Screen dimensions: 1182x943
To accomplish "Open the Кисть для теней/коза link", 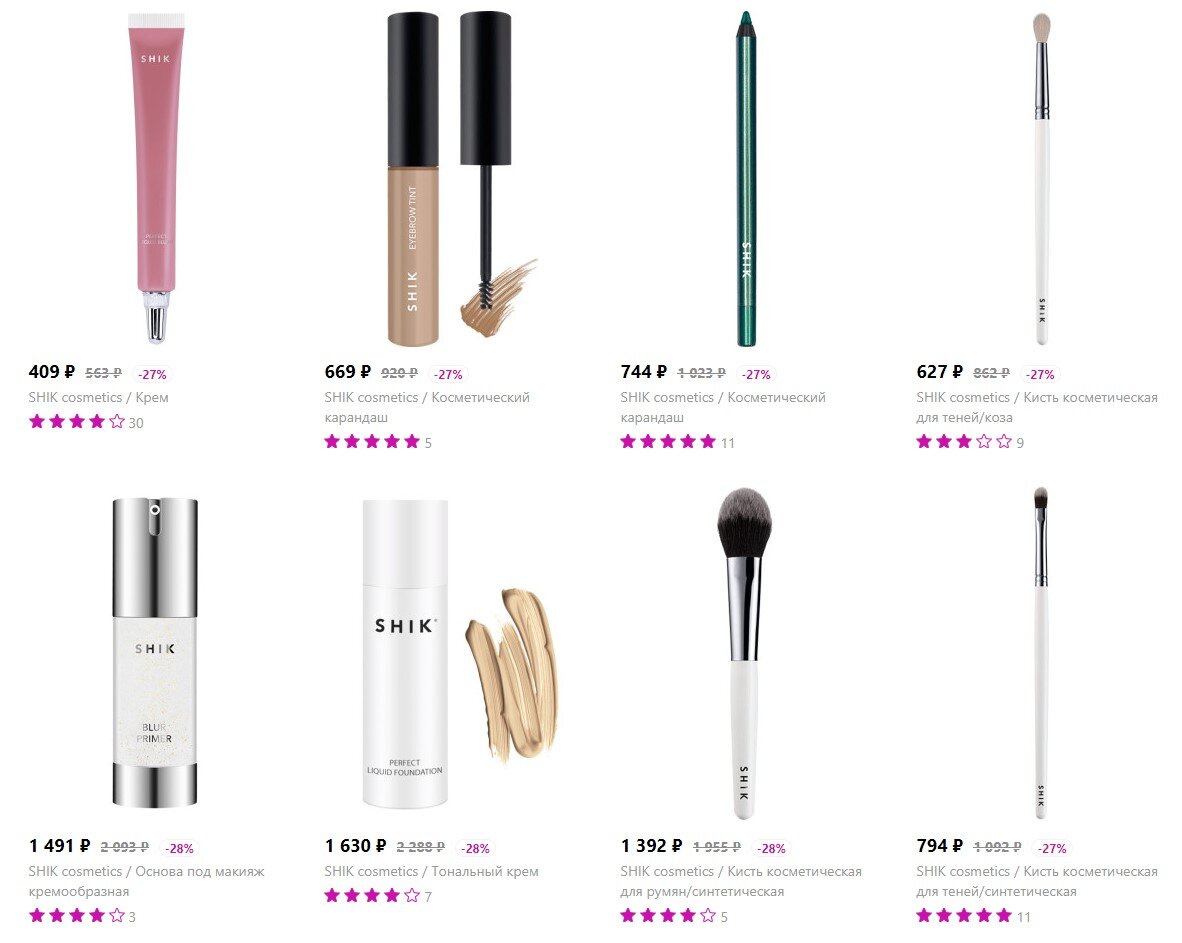I will coord(1037,407).
